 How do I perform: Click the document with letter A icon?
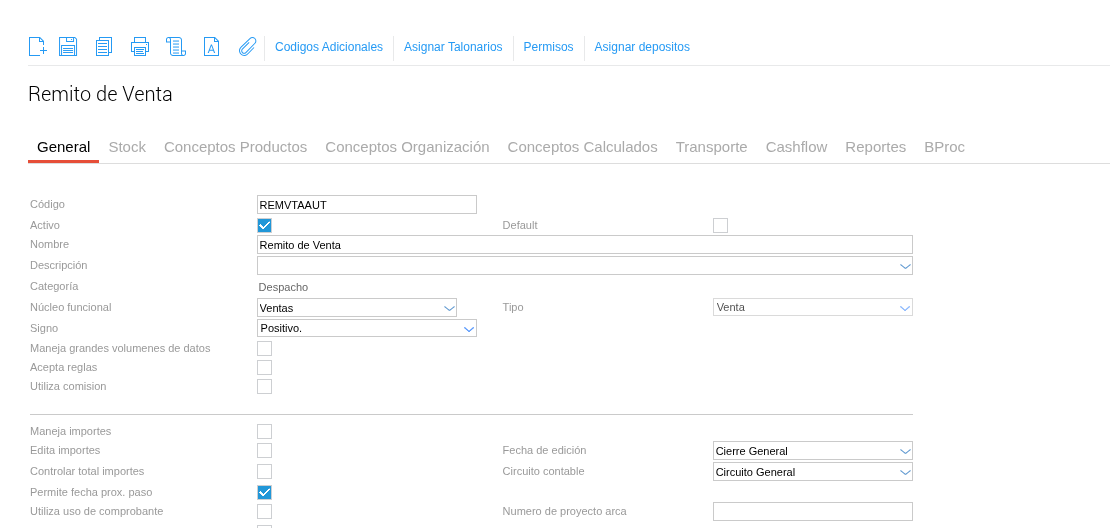coord(211,47)
